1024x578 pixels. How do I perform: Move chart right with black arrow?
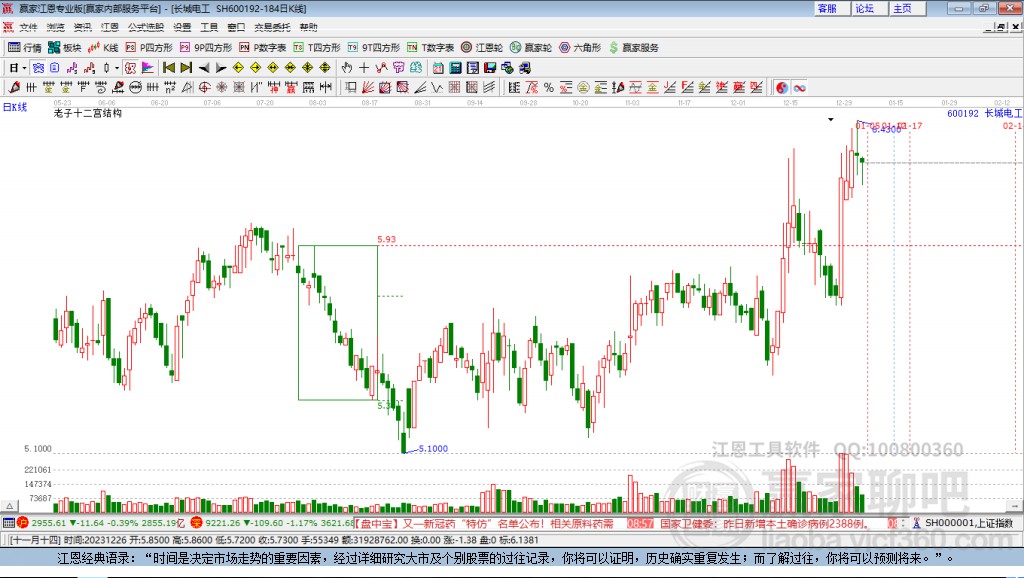click(x=221, y=68)
